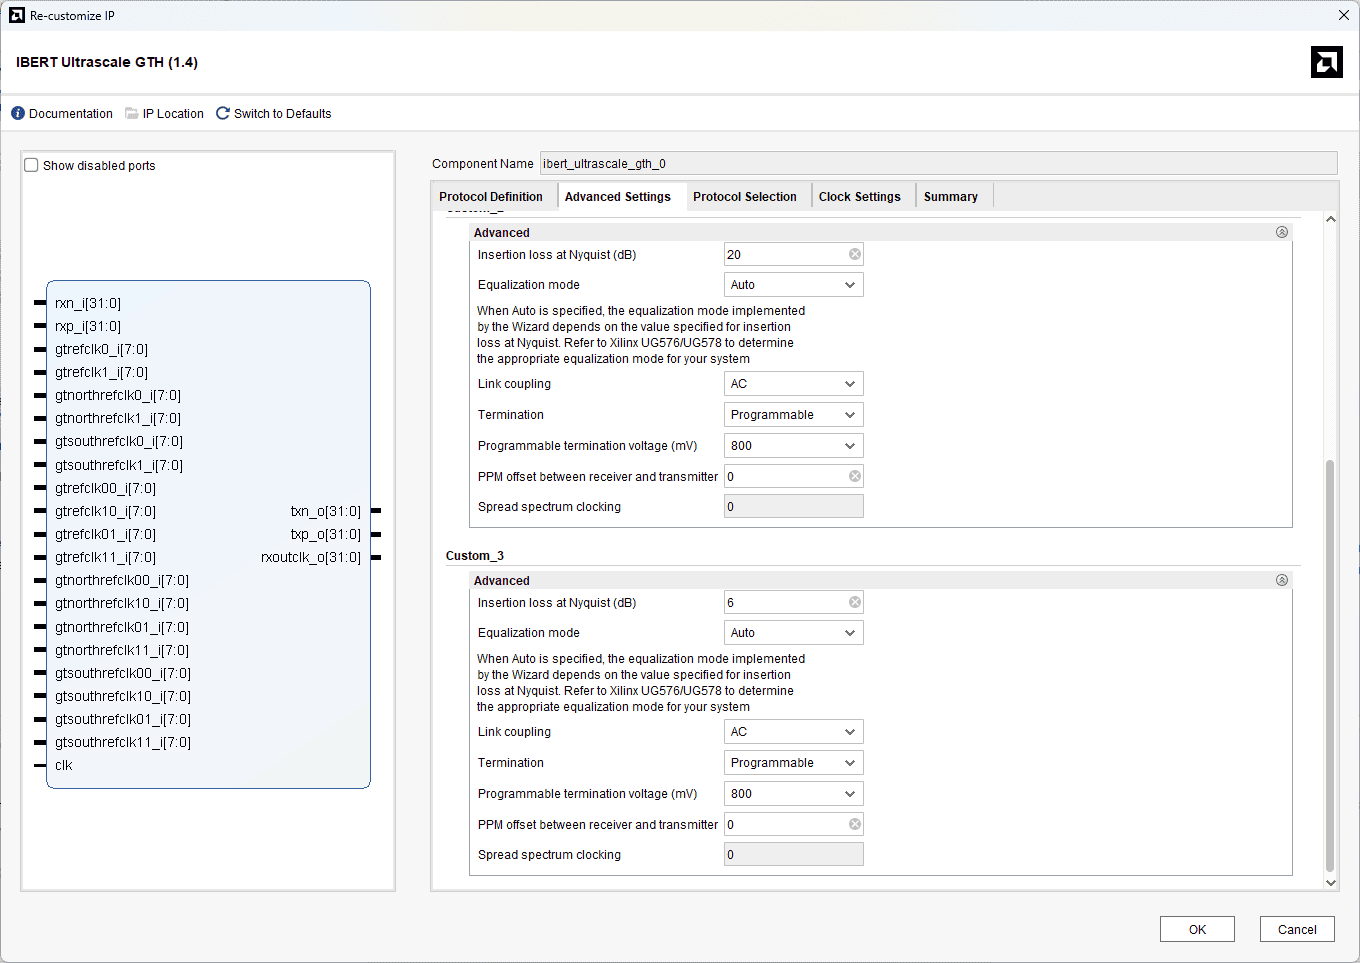This screenshot has width=1360, height=963.
Task: Open Custom_3 Termination dropdown
Action: tap(793, 763)
